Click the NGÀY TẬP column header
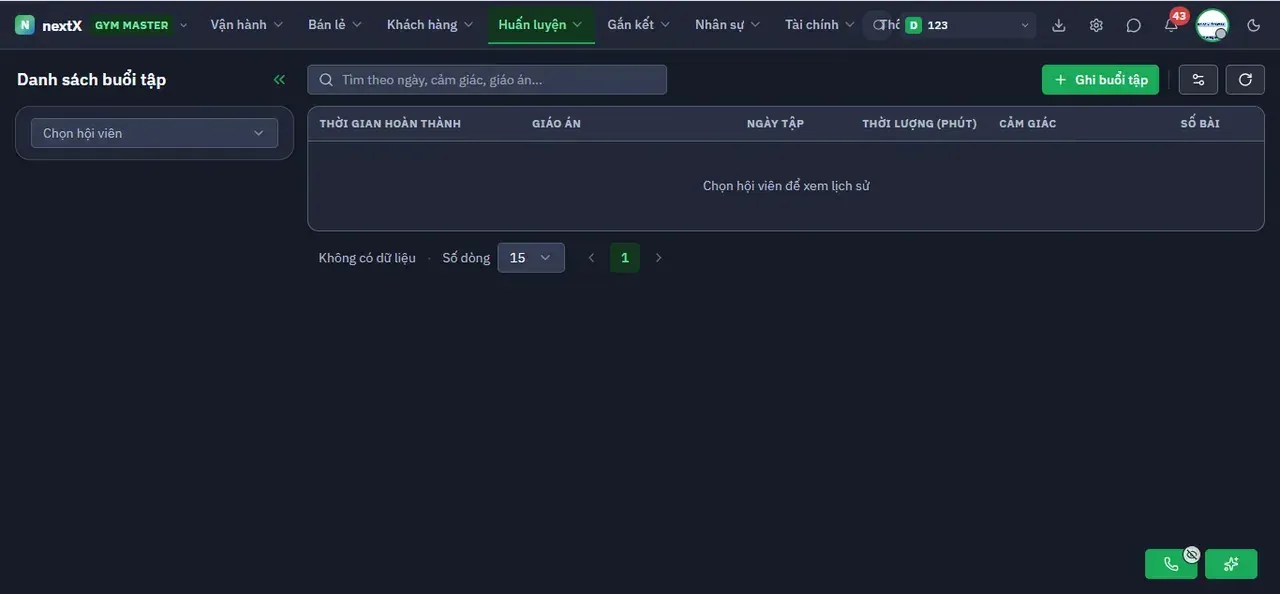 (775, 124)
